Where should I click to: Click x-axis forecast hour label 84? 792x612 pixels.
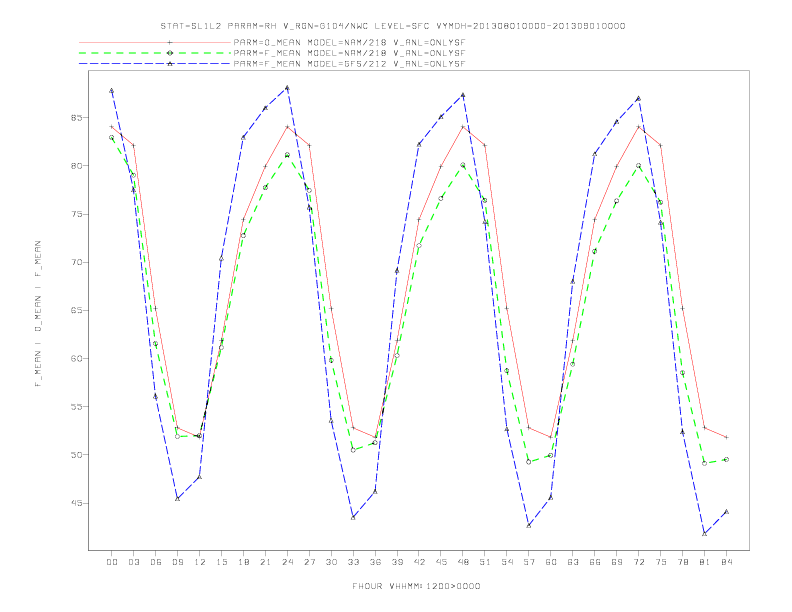726,562
